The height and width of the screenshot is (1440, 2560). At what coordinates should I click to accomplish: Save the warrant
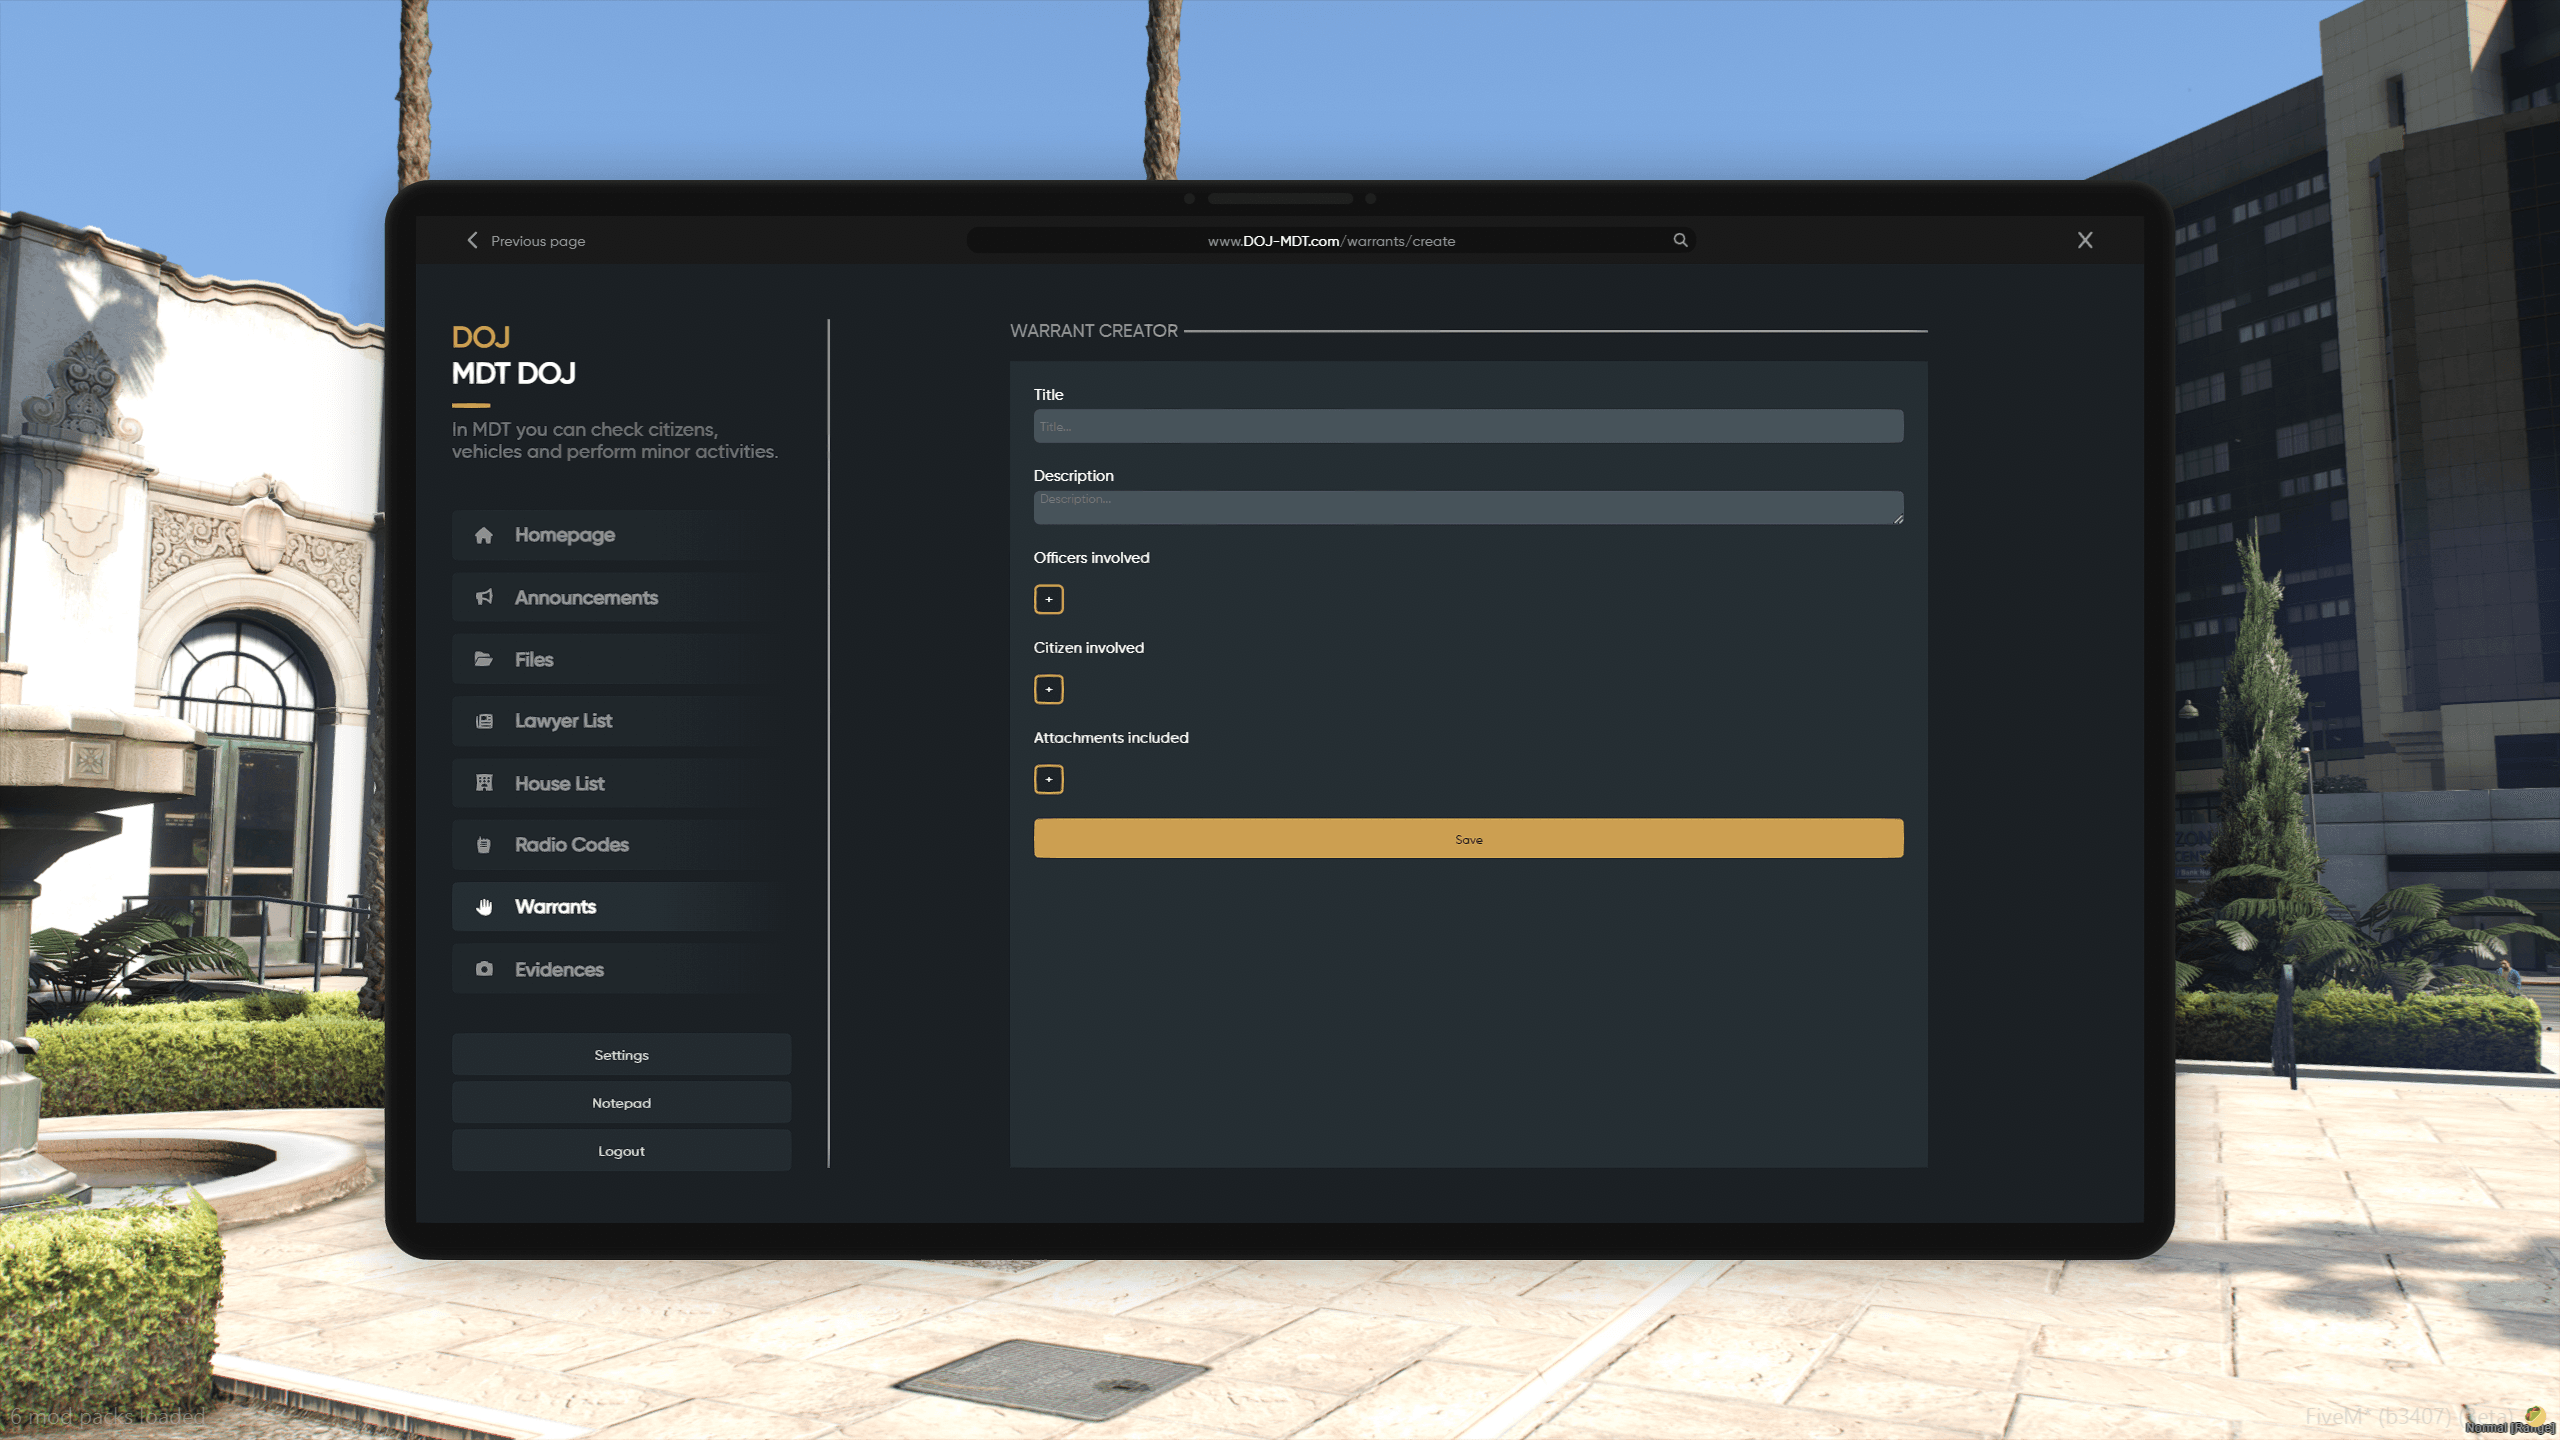(1468, 838)
